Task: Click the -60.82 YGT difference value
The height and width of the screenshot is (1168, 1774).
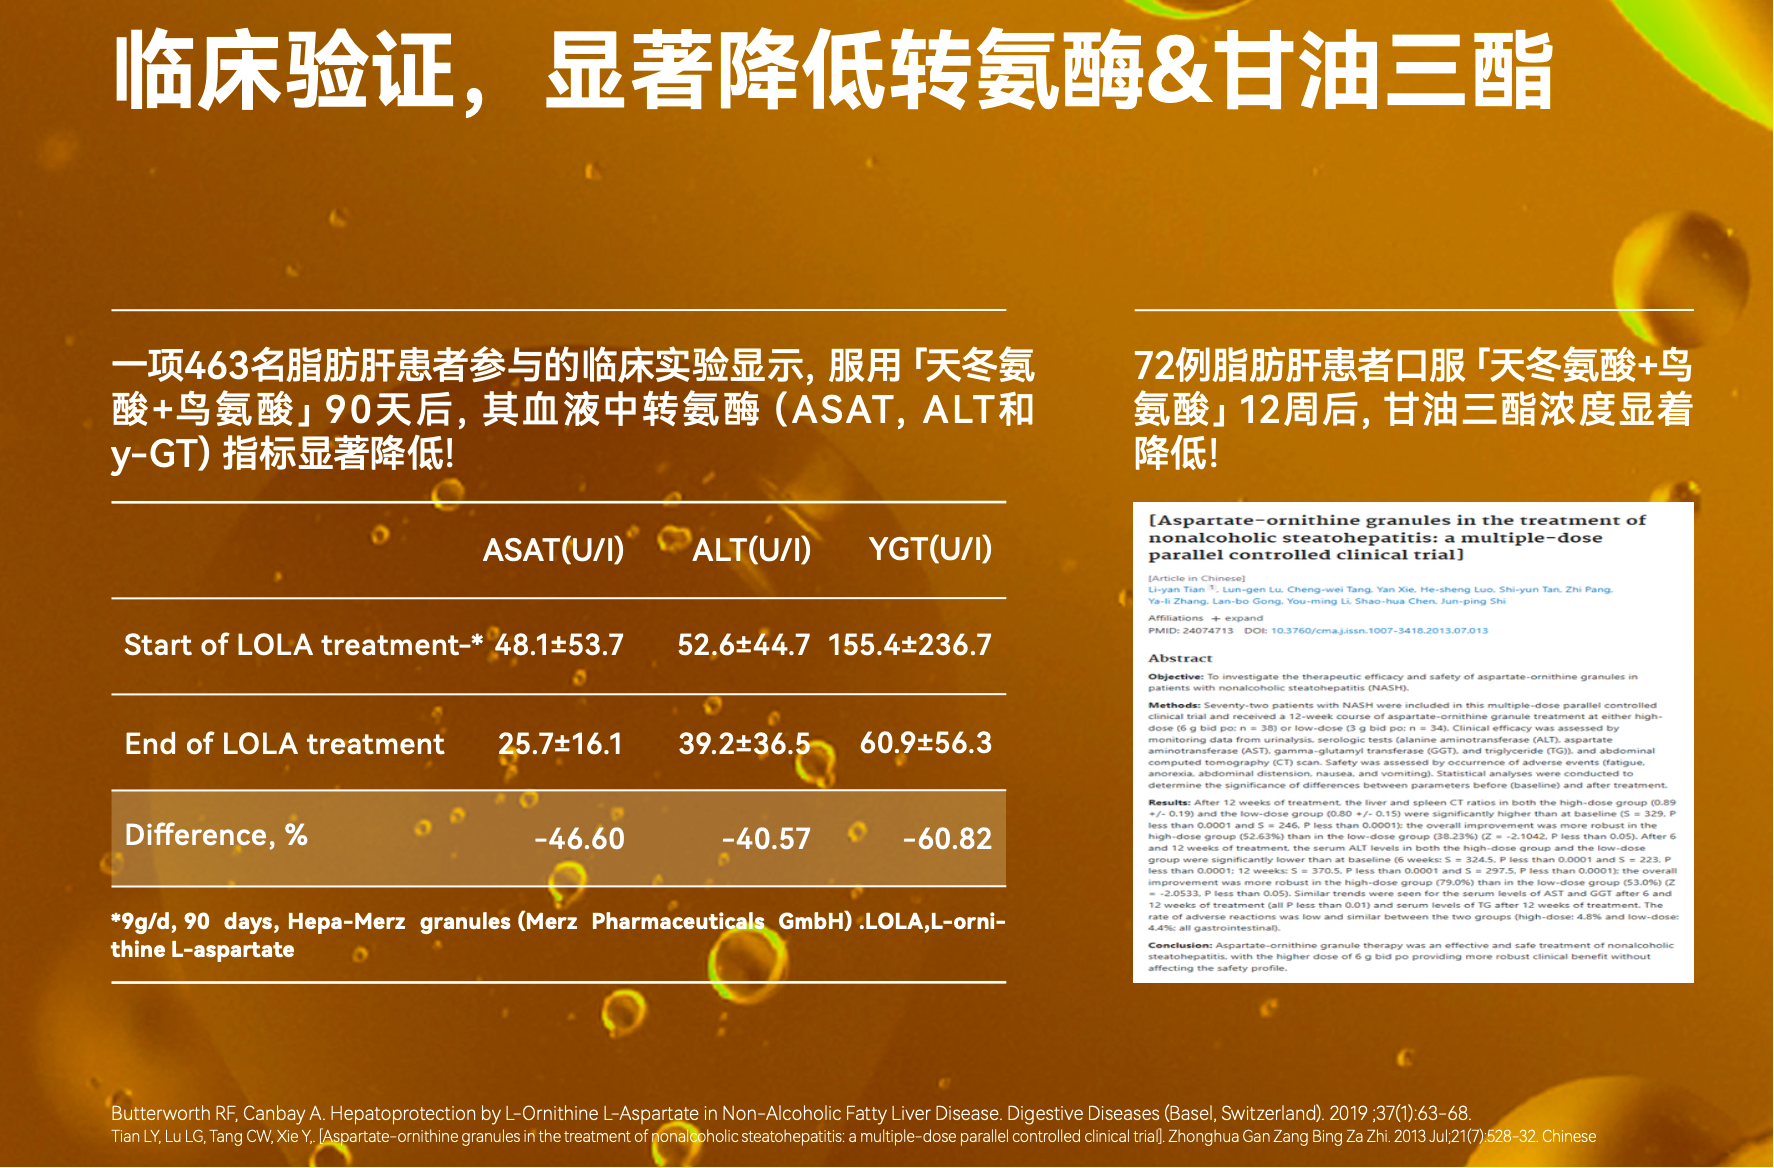Action: click(x=946, y=839)
